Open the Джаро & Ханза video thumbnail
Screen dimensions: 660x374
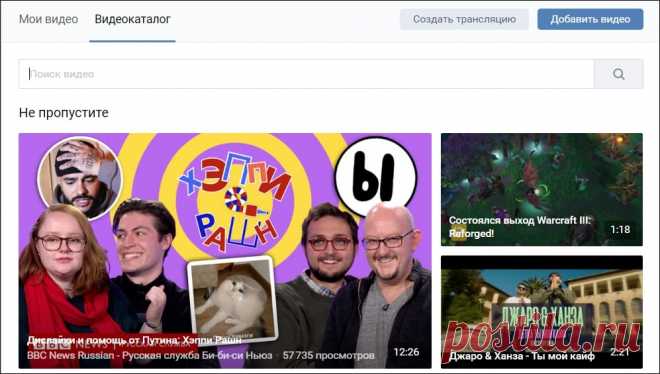542,312
